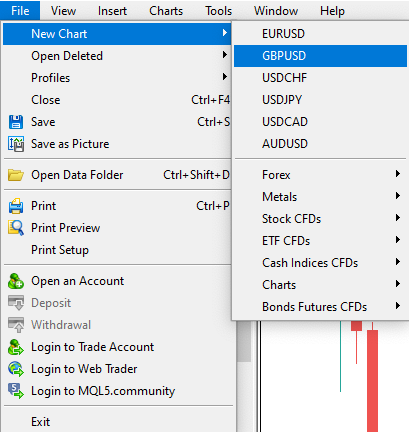Click the Save as Picture icon
The height and width of the screenshot is (432, 409).
pyautogui.click(x=16, y=144)
